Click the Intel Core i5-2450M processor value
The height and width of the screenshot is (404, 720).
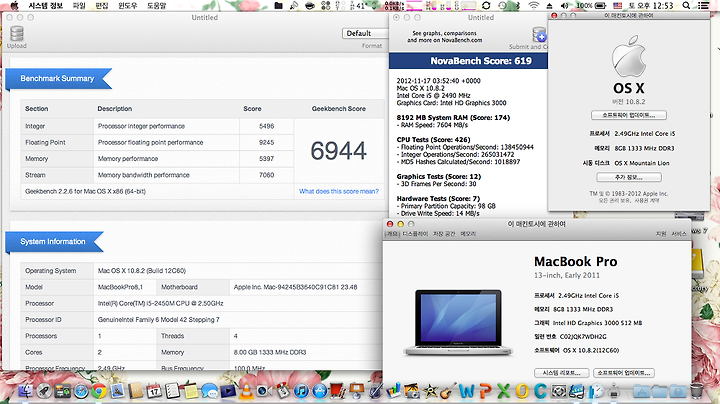pyautogui.click(x=161, y=303)
